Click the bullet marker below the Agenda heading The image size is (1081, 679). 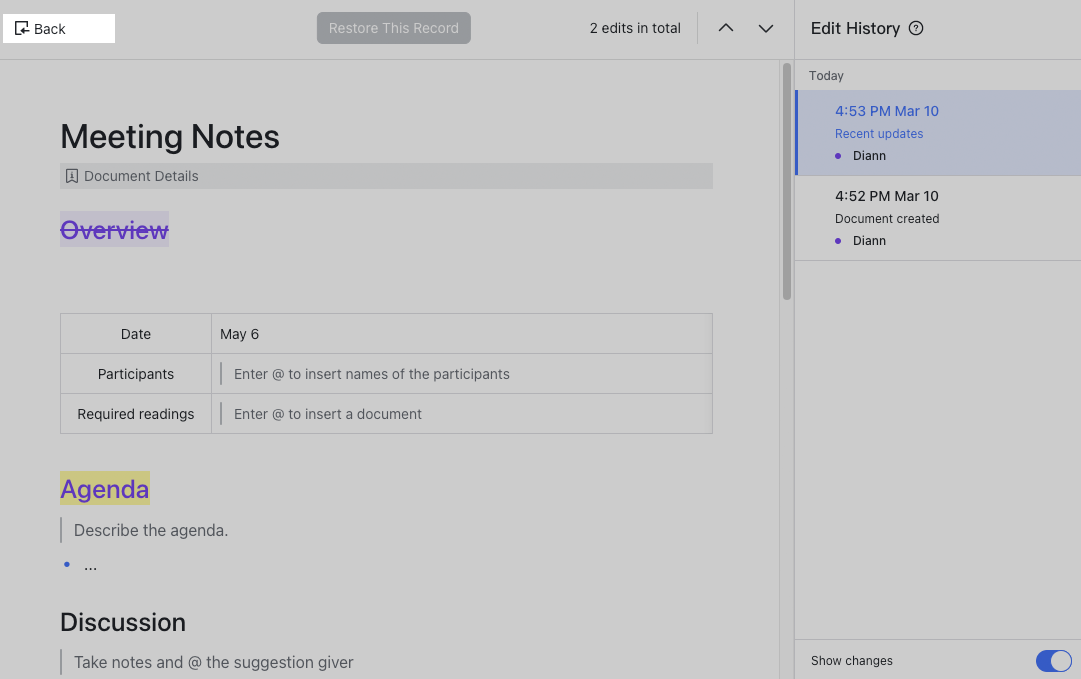click(66, 564)
